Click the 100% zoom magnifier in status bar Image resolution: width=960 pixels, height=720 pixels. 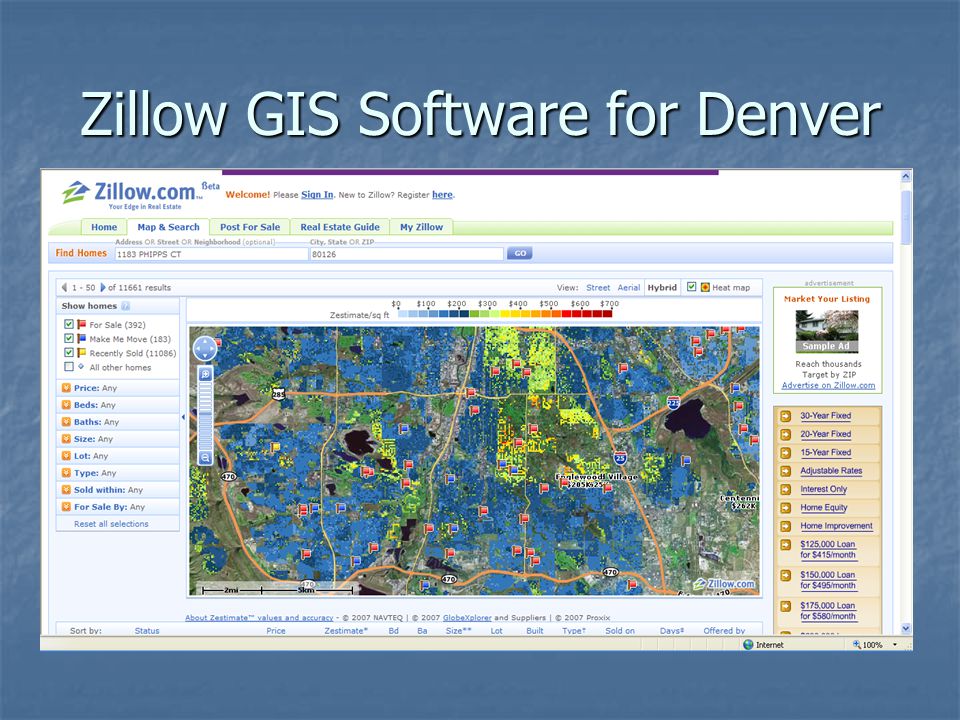857,645
